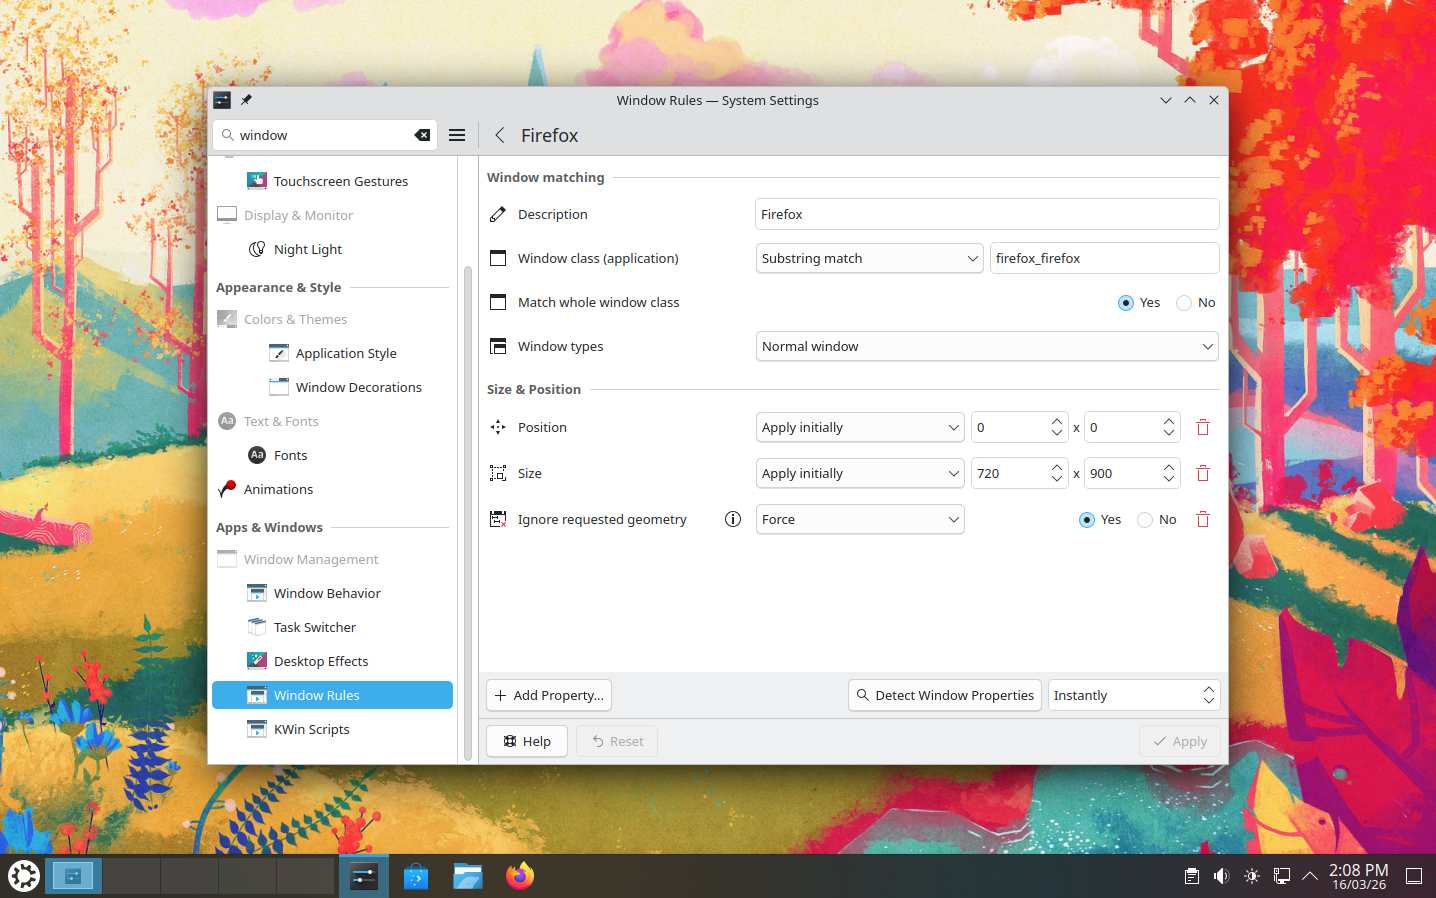Open KWin Scripts settings
1436x898 pixels.
tap(332, 729)
